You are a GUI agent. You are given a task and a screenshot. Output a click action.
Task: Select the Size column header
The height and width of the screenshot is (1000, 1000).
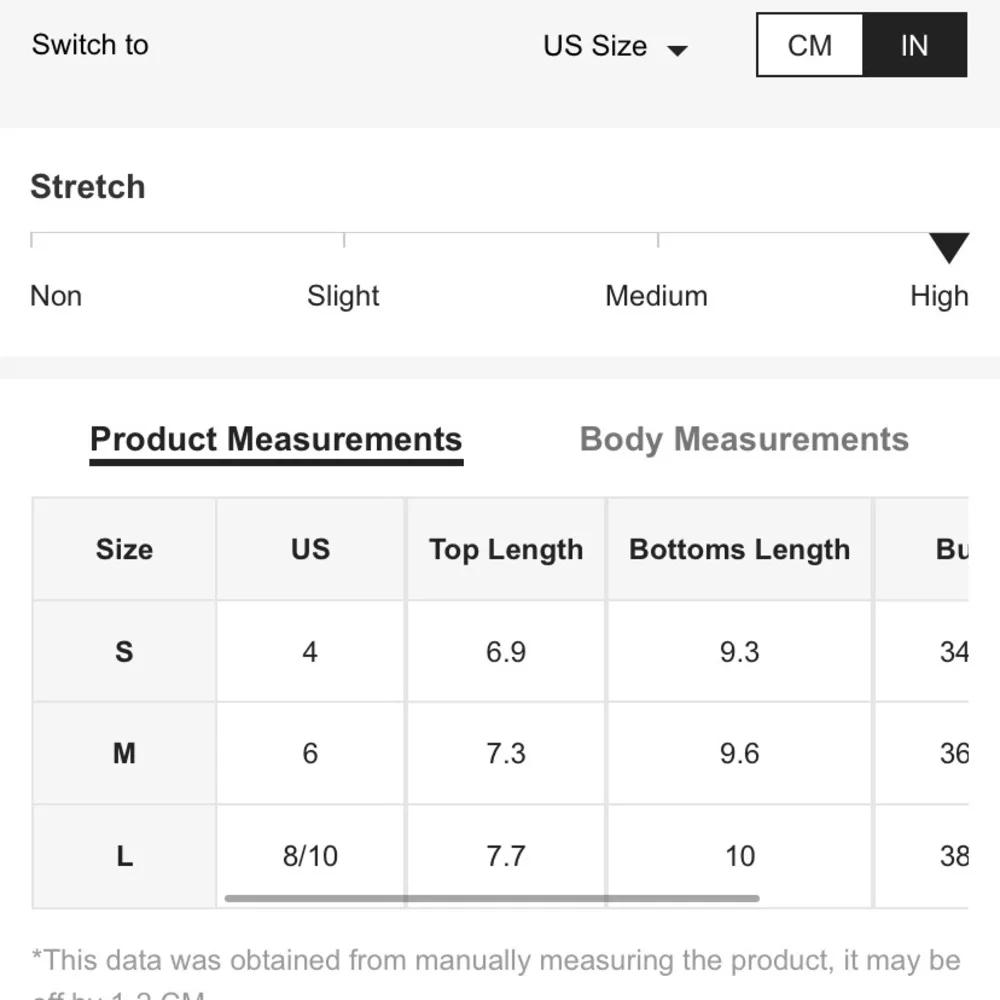[124, 549]
